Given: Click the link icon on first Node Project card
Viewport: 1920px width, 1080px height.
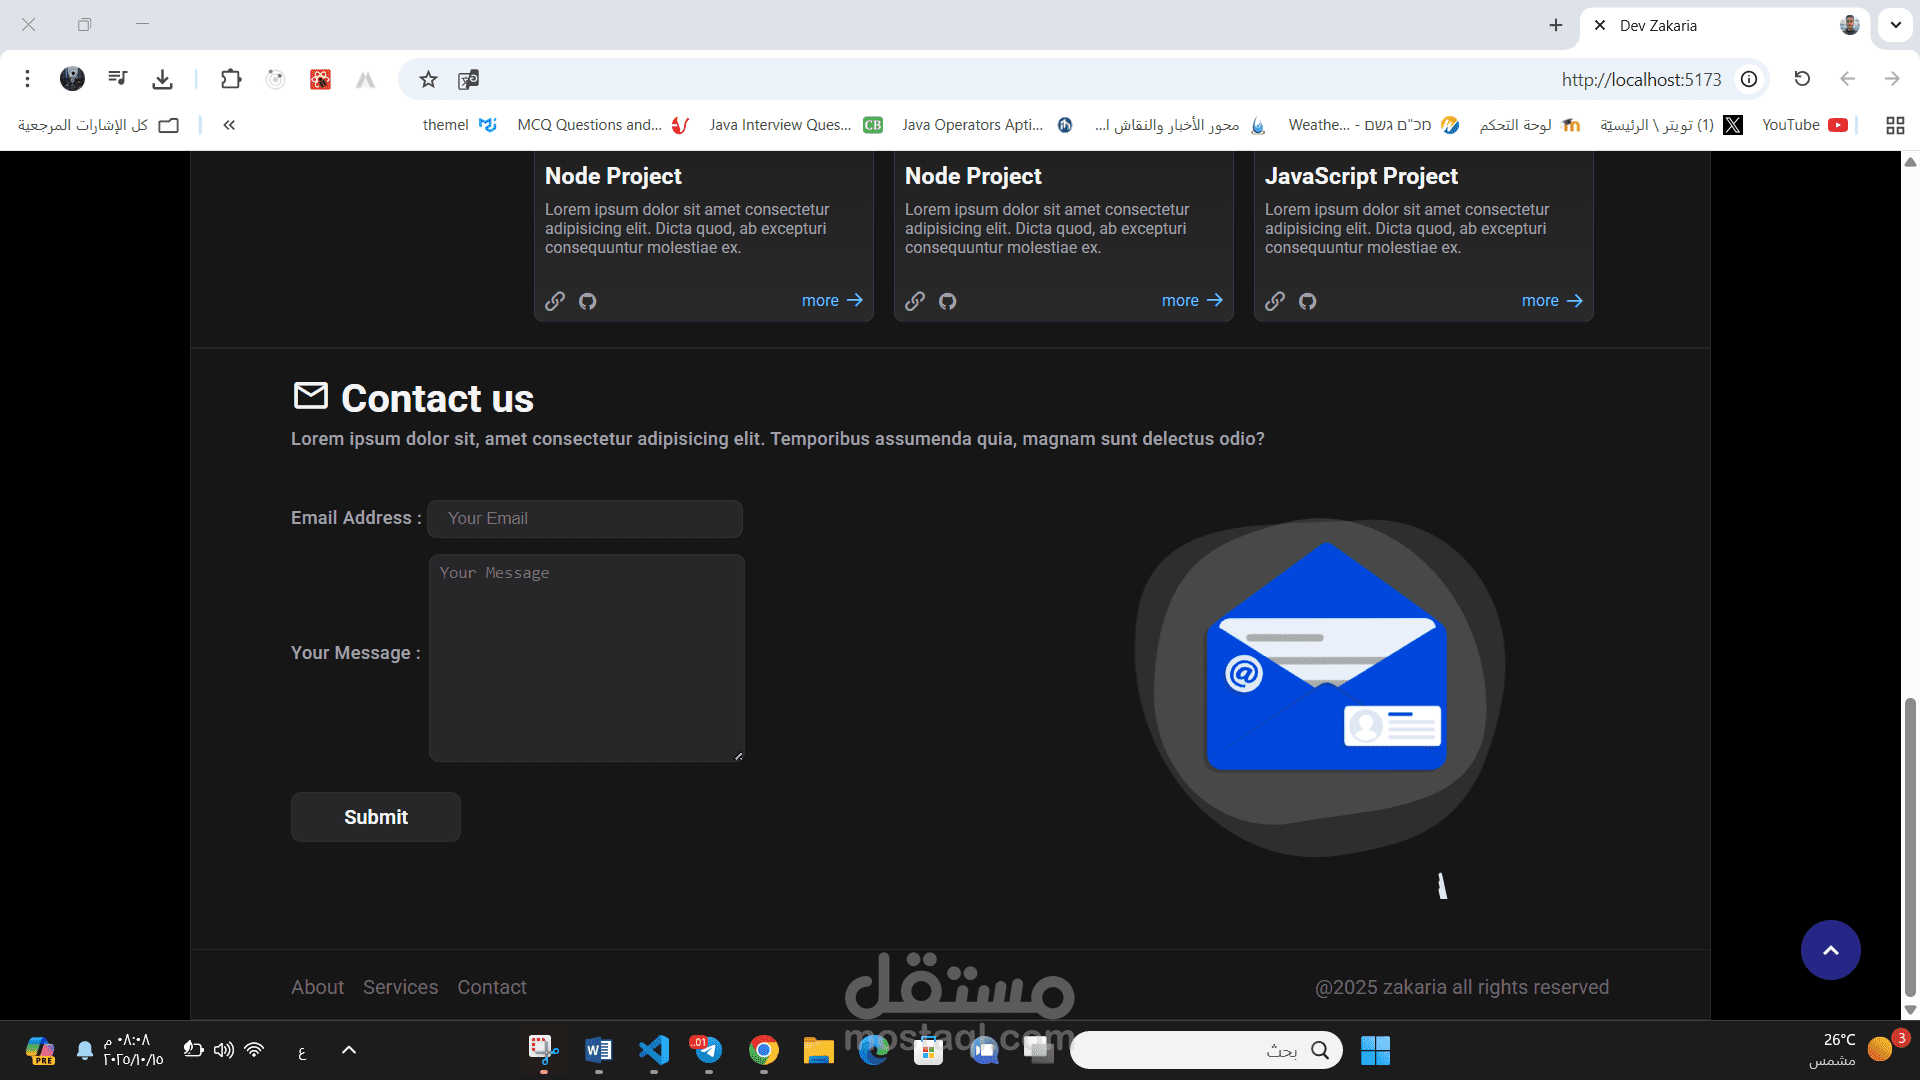Looking at the screenshot, I should (555, 301).
